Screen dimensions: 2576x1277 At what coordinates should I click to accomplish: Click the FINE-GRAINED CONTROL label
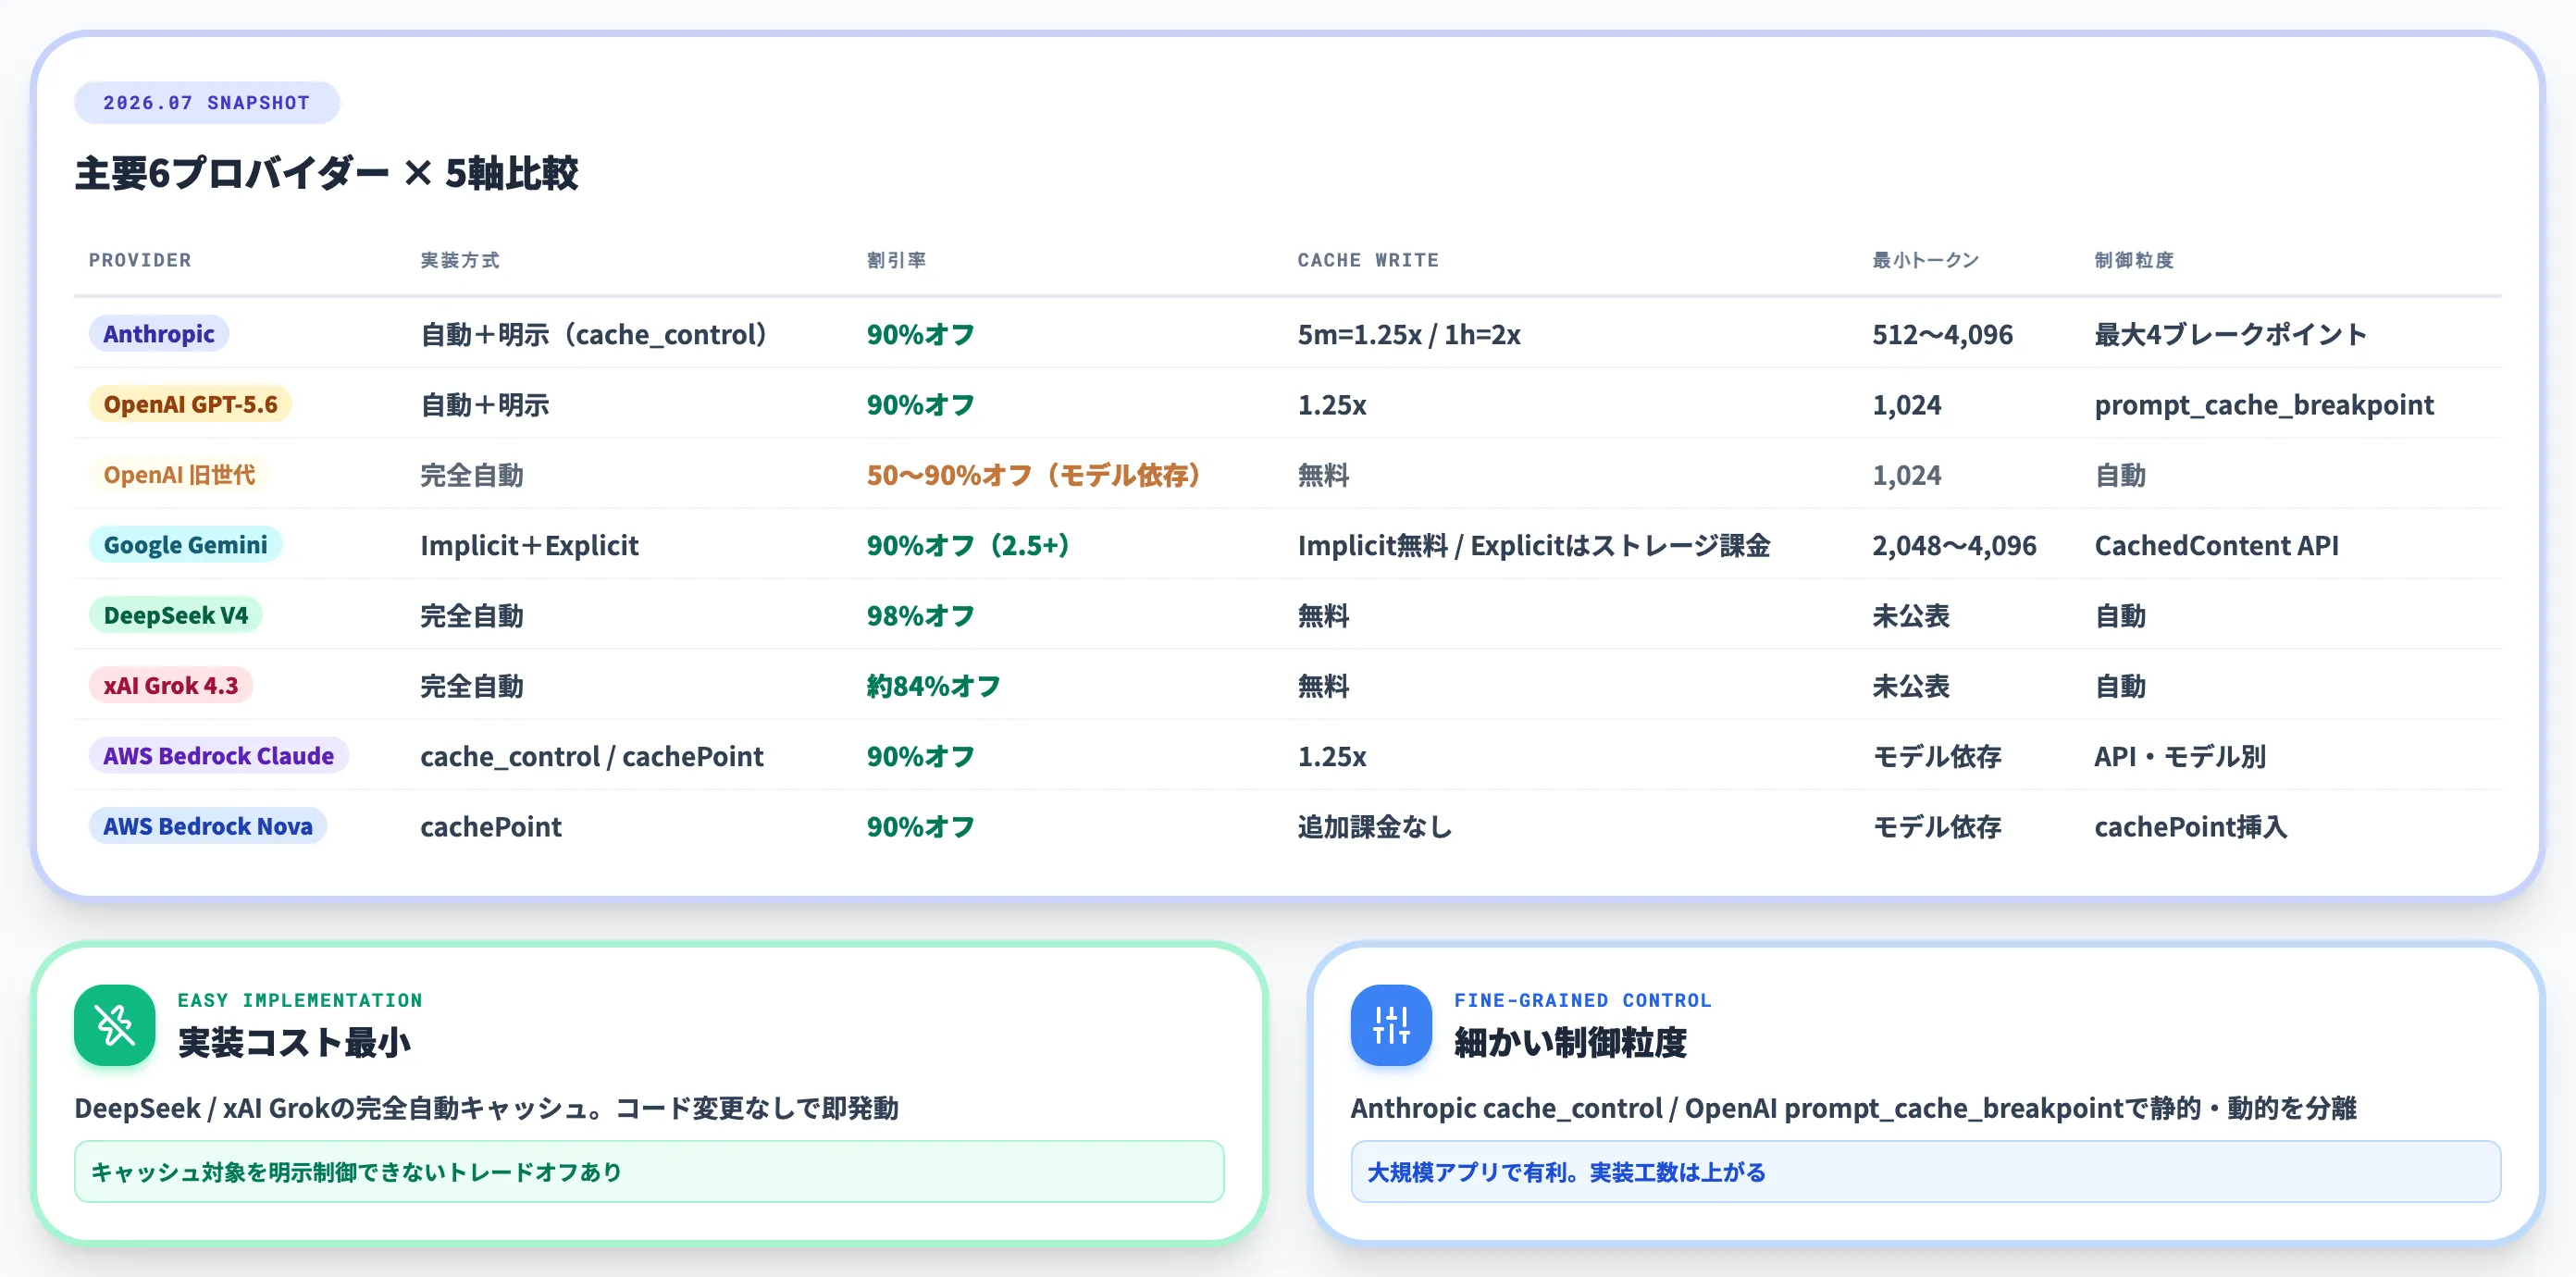(1582, 1000)
